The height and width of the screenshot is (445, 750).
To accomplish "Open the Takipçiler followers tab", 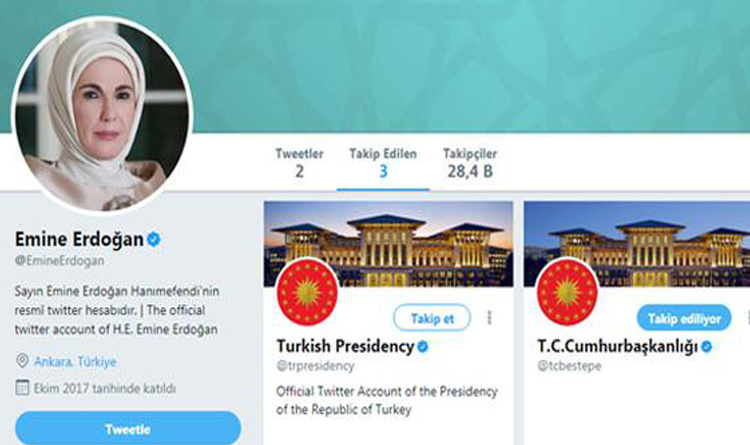I will click(470, 163).
